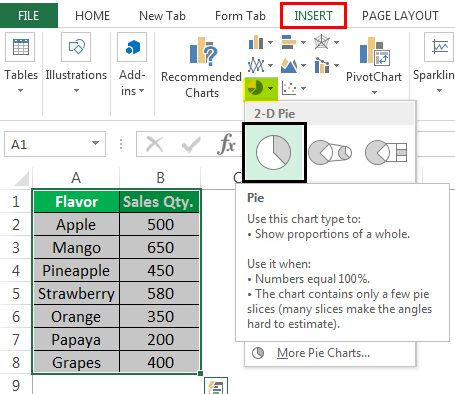This screenshot has height=394, width=455.
Task: Insert a line chart icon
Action: pos(256,65)
